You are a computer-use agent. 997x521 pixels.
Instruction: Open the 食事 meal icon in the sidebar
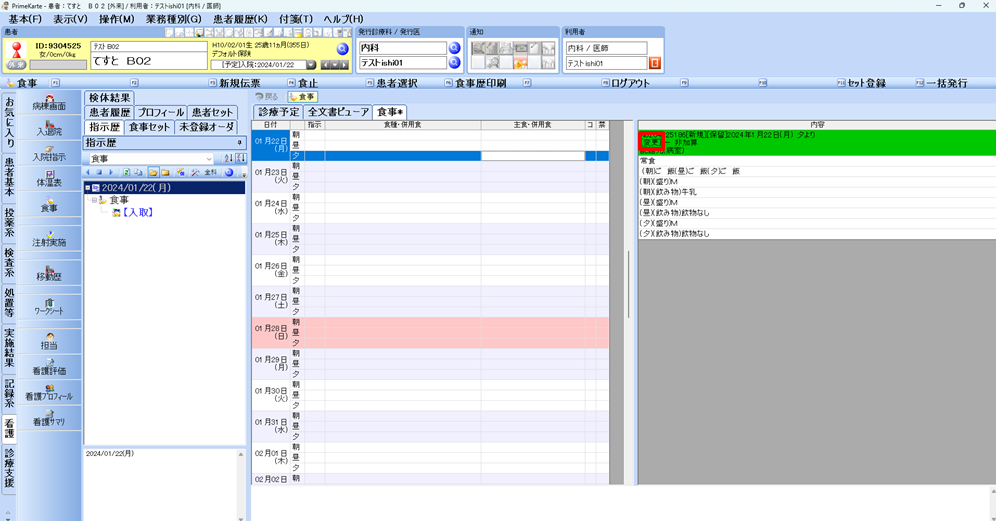click(x=49, y=205)
